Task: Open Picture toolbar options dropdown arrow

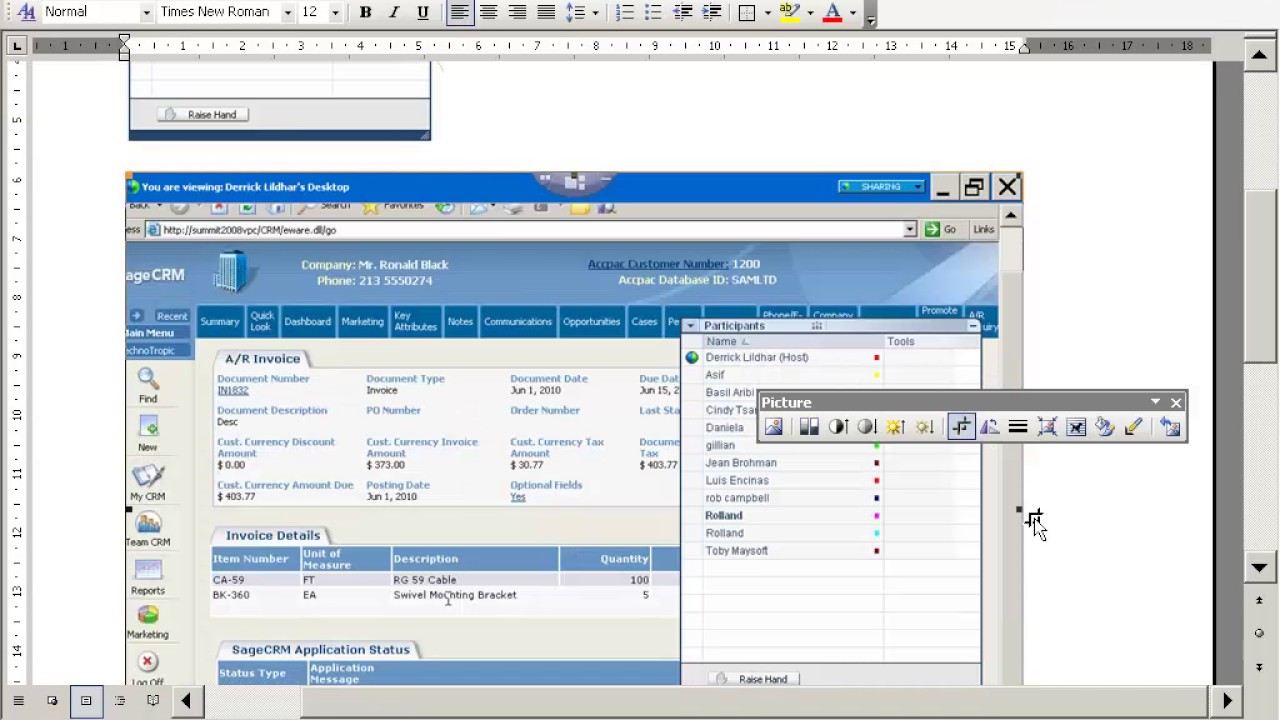Action: click(1155, 402)
